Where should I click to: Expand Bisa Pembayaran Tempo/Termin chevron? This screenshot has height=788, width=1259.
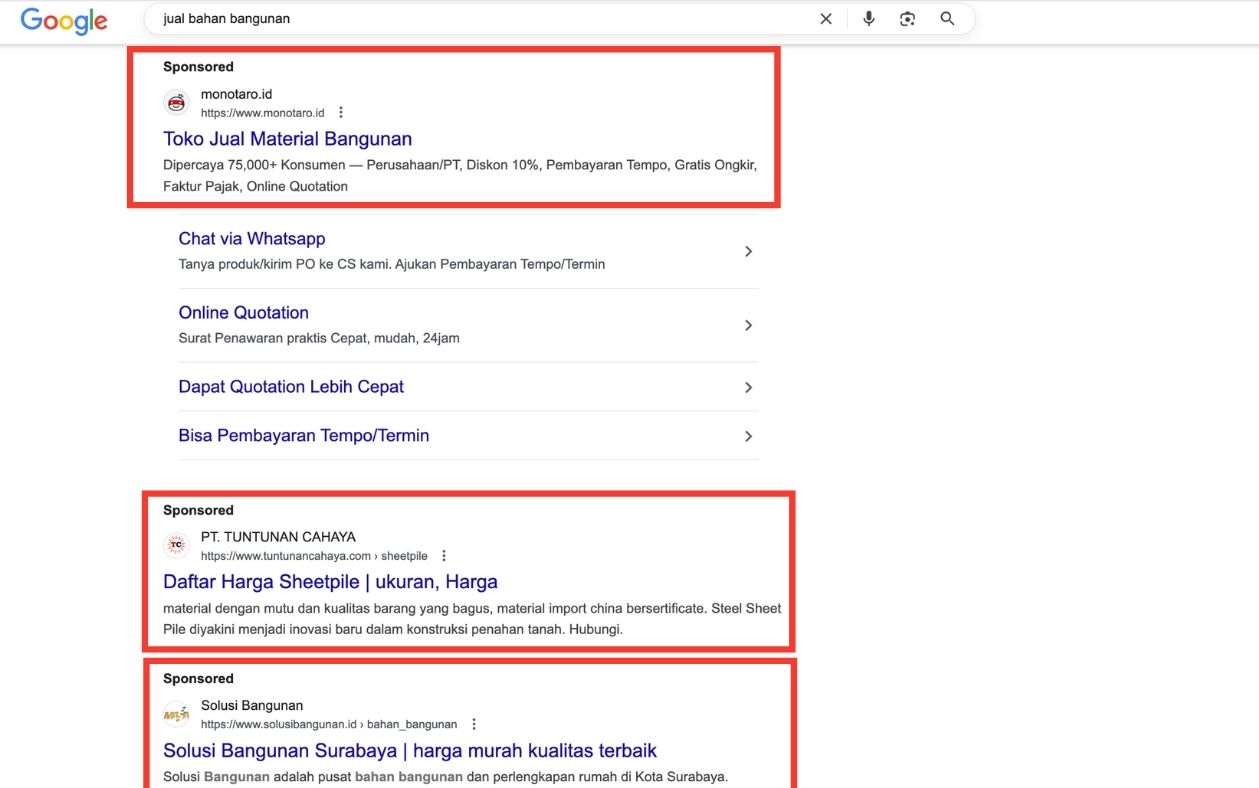[x=748, y=437]
